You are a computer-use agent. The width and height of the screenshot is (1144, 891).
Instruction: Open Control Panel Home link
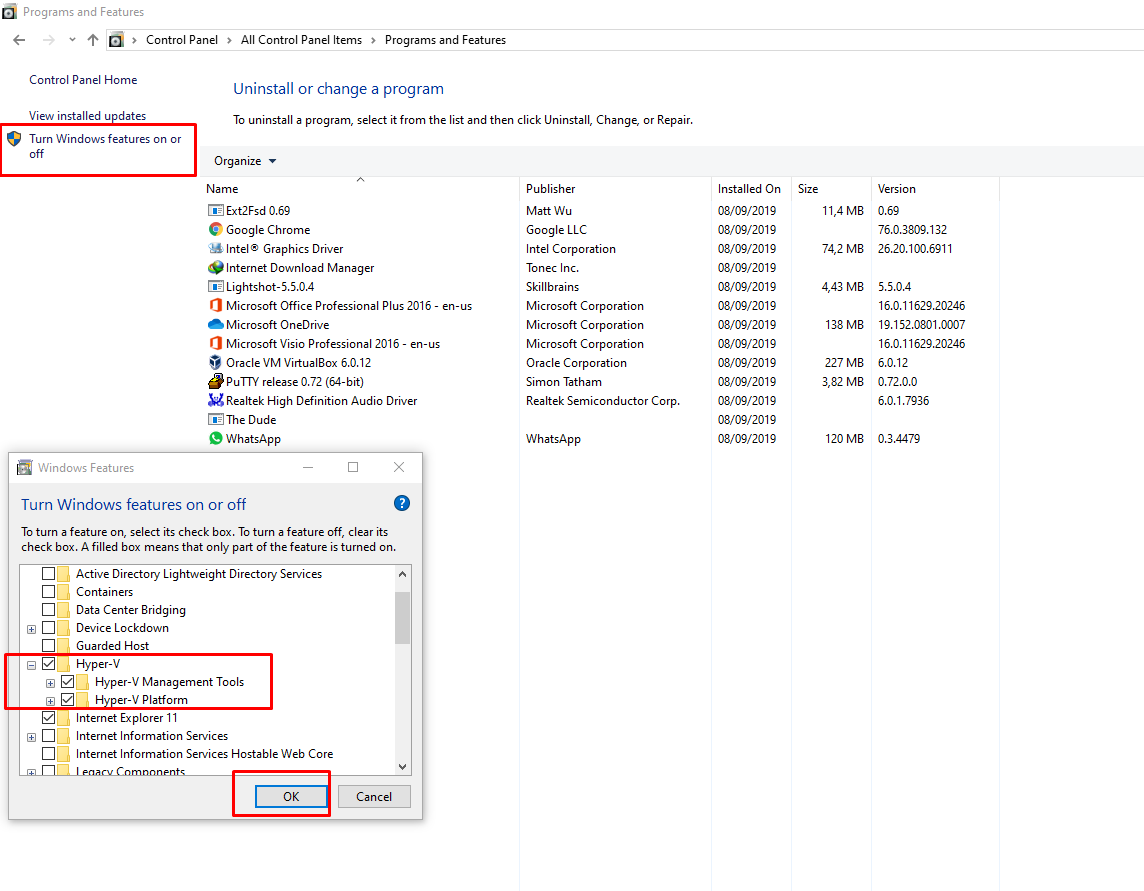click(x=83, y=80)
